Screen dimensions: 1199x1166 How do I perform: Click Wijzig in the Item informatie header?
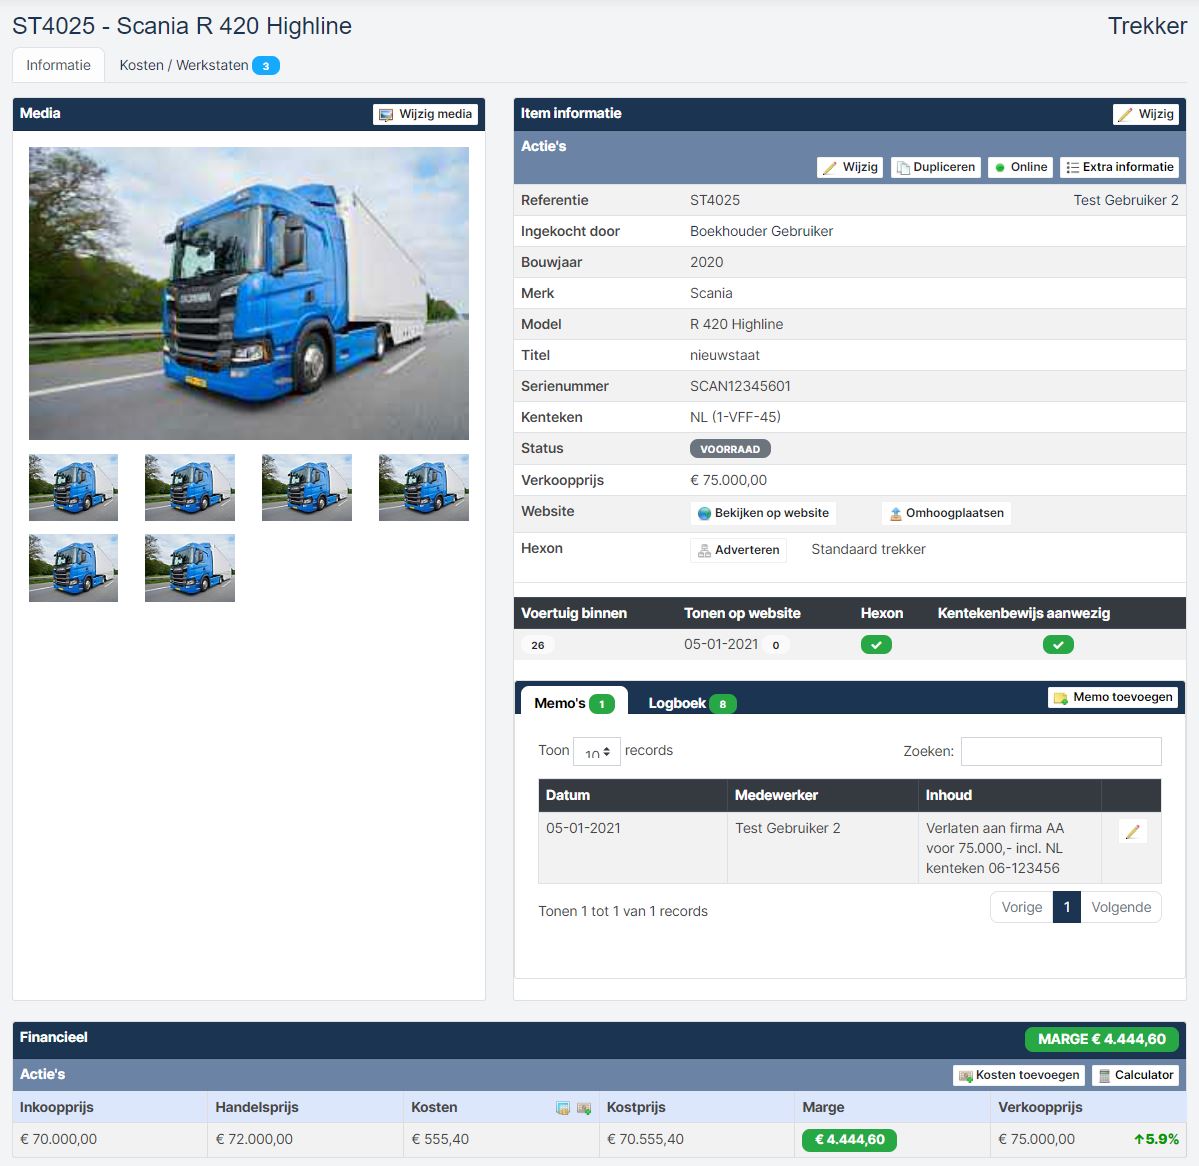(1145, 114)
